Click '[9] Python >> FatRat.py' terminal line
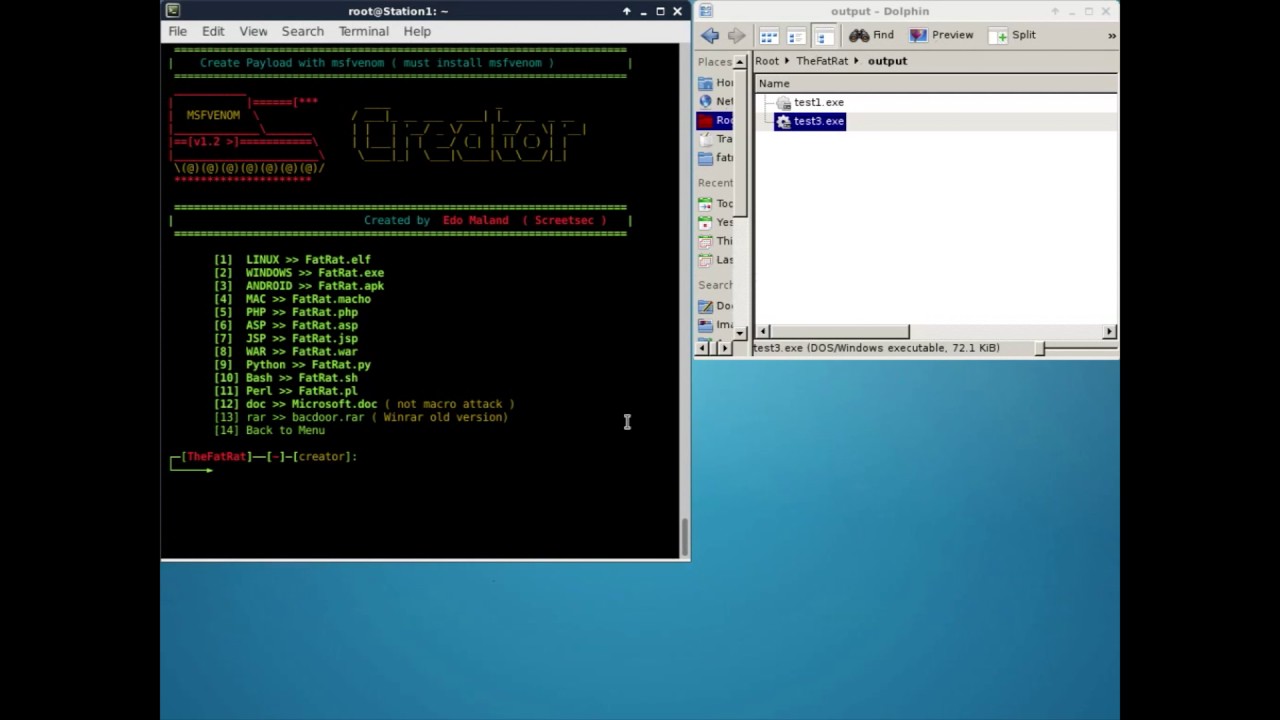The height and width of the screenshot is (720, 1280). pos(292,364)
